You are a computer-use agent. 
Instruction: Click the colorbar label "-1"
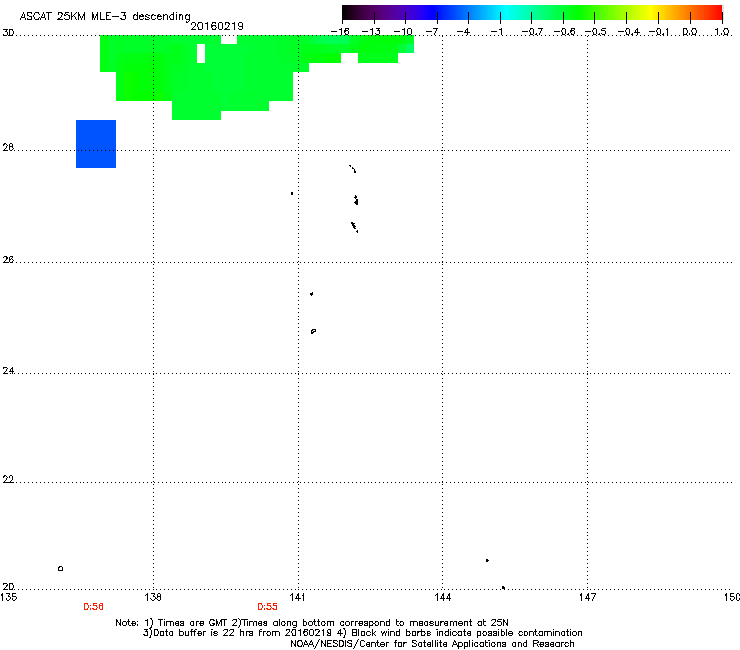coord(496,32)
